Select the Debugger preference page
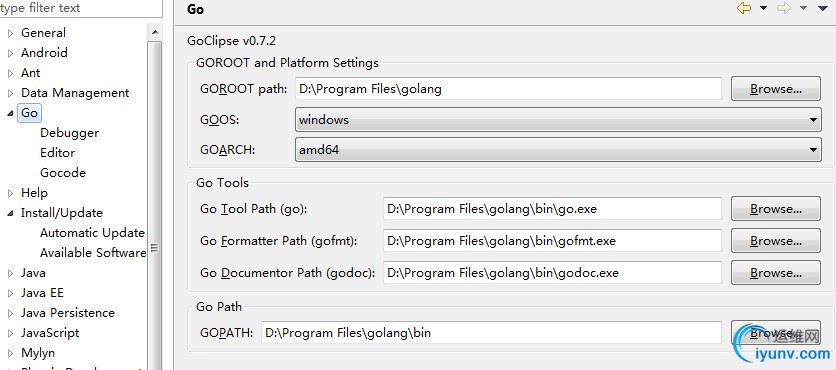Image resolution: width=836 pixels, height=370 pixels. (x=69, y=133)
